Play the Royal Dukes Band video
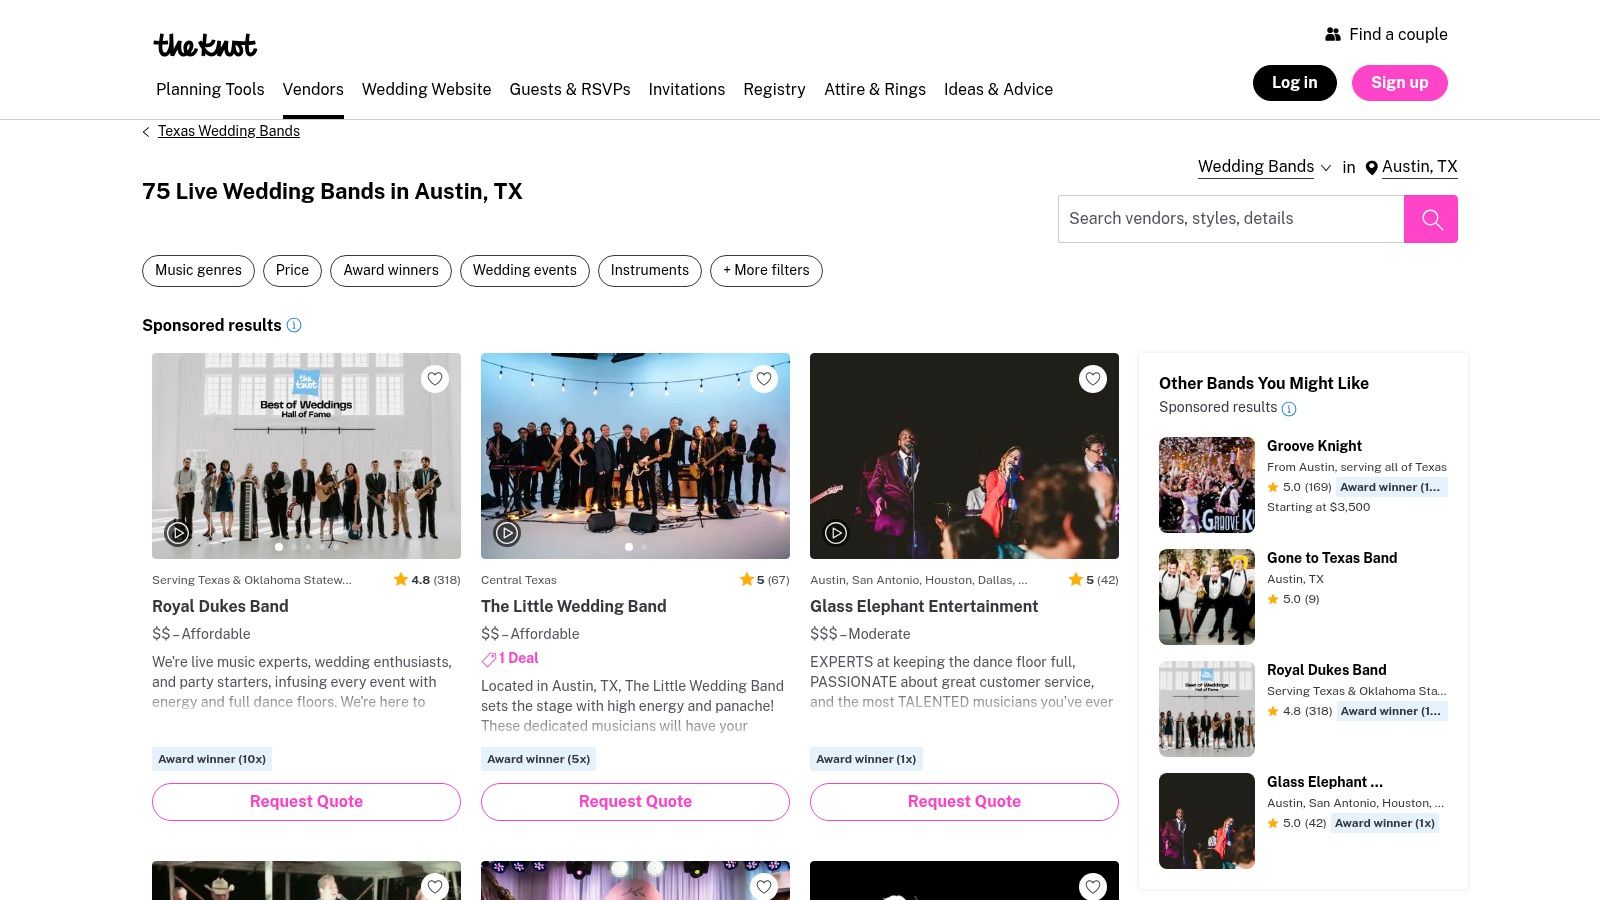1600x900 pixels. tap(178, 533)
